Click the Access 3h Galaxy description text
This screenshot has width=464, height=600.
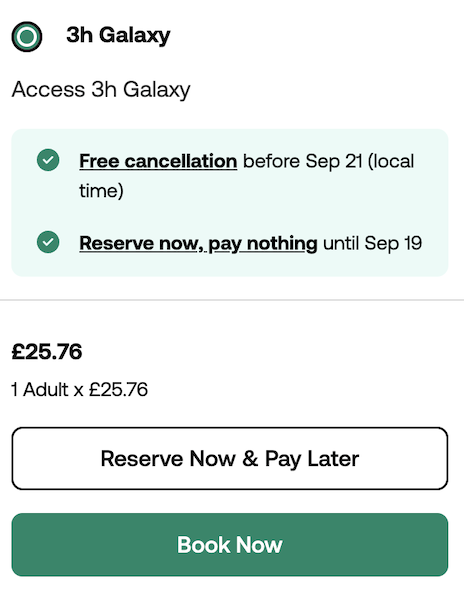[101, 90]
